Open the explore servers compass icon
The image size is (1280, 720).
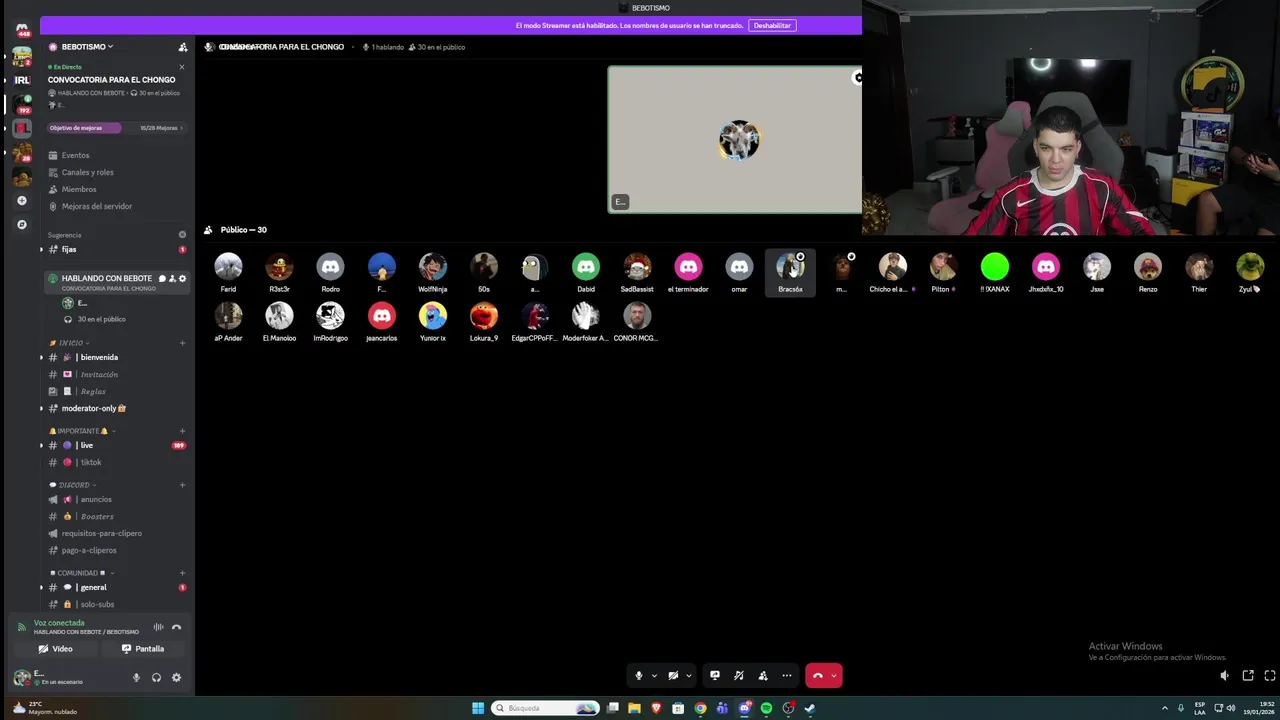pos(22,224)
